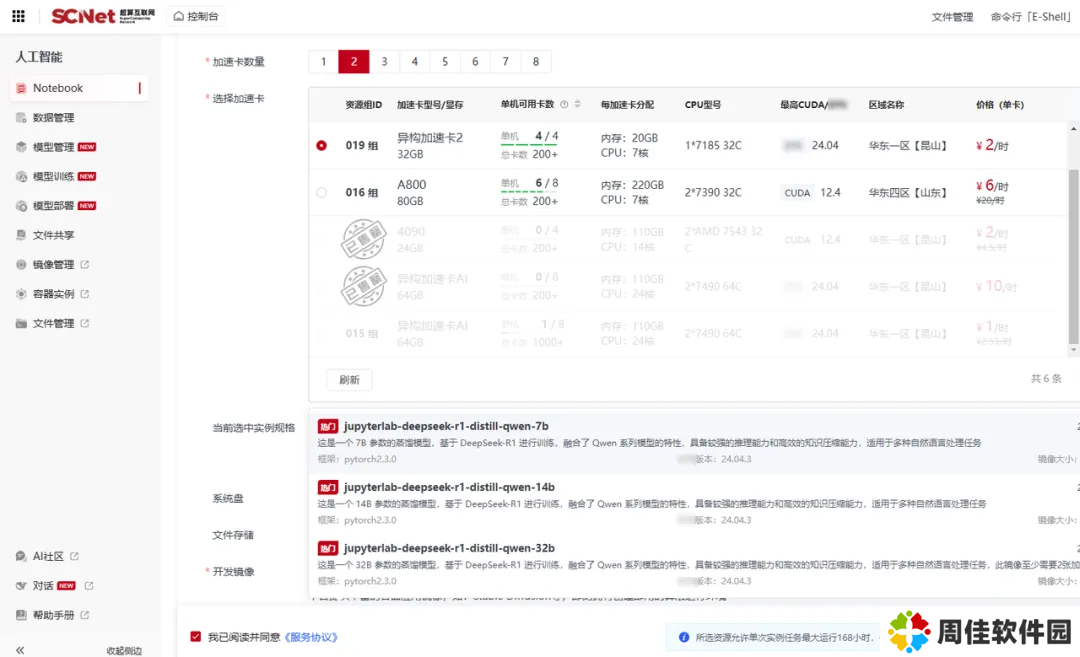1080x657 pixels.
Task: Open 模型训练 in the sidebar
Action: click(53, 176)
